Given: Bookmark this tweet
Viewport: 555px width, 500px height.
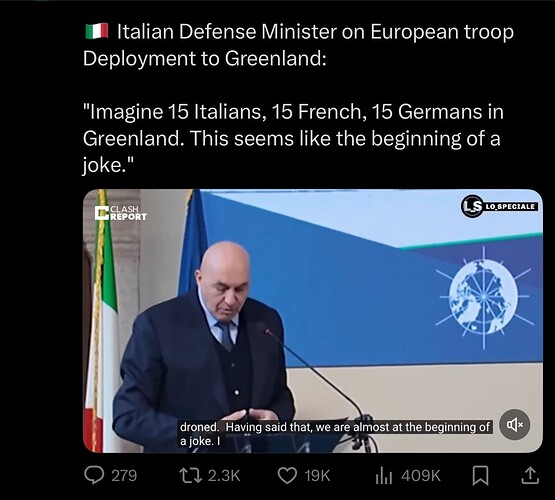Looking at the screenshot, I should [480, 476].
